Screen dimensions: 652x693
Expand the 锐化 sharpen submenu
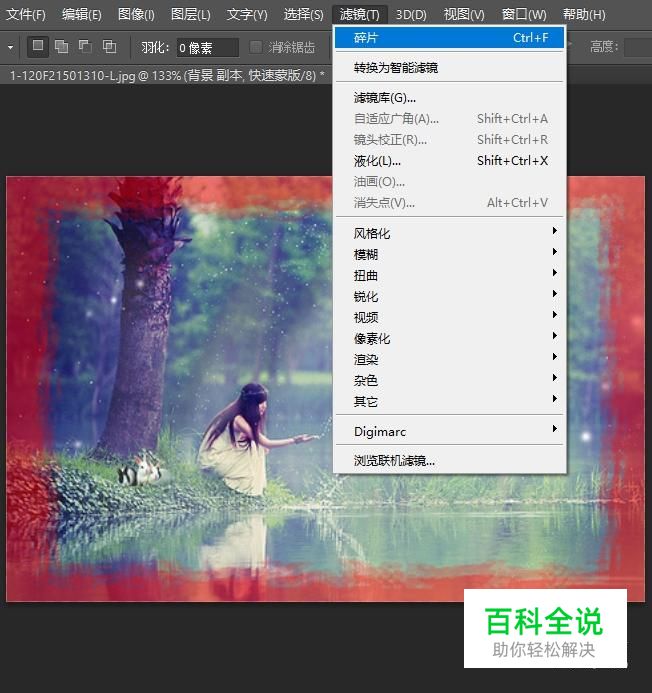tap(449, 296)
